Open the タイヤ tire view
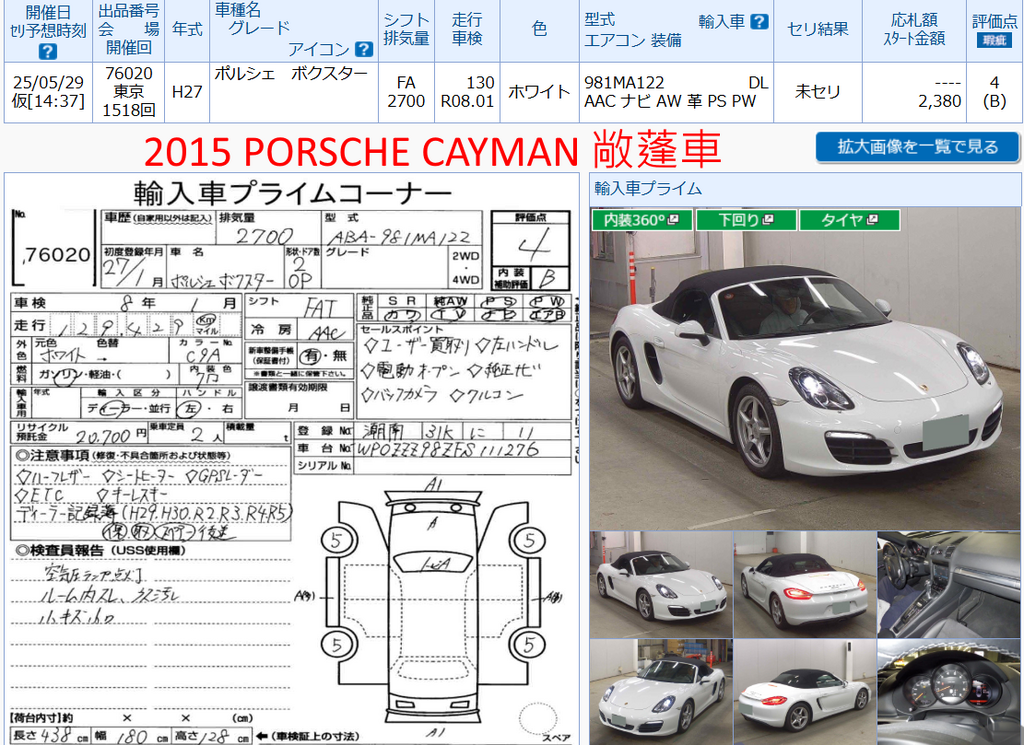Image resolution: width=1024 pixels, height=745 pixels. point(850,220)
